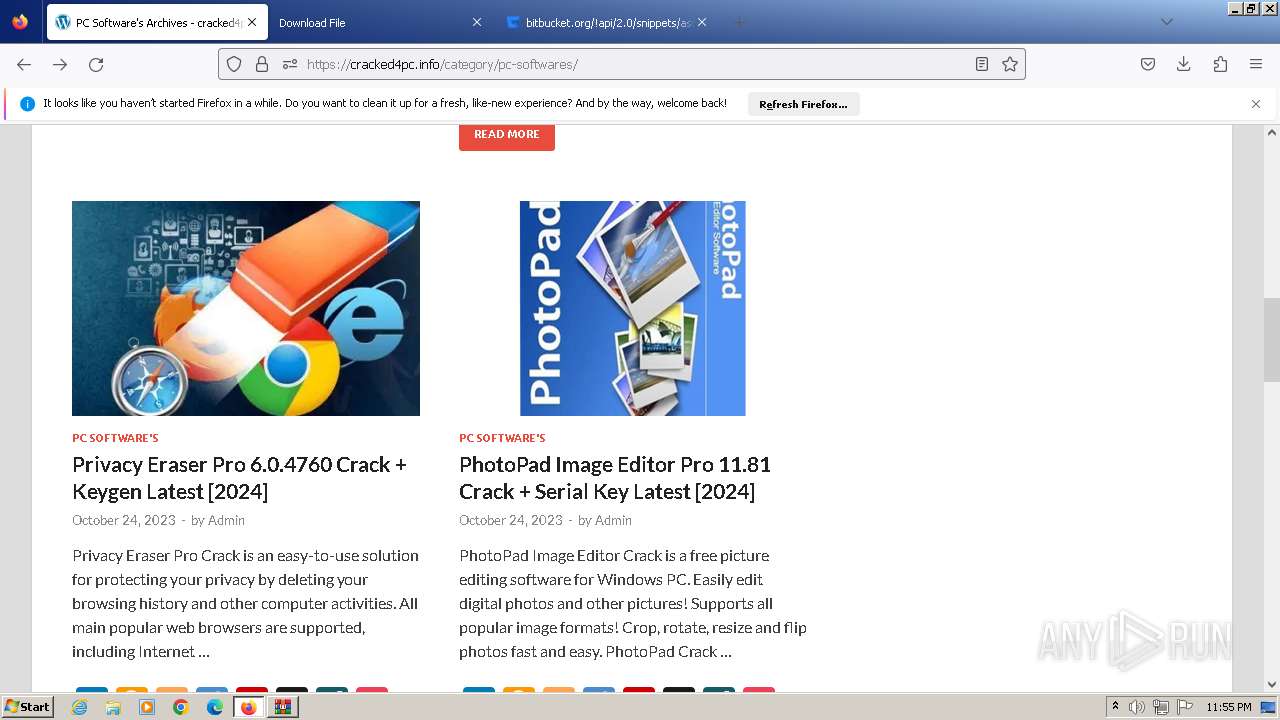Bookmark this page with the star
Image resolution: width=1280 pixels, height=720 pixels.
[1010, 64]
